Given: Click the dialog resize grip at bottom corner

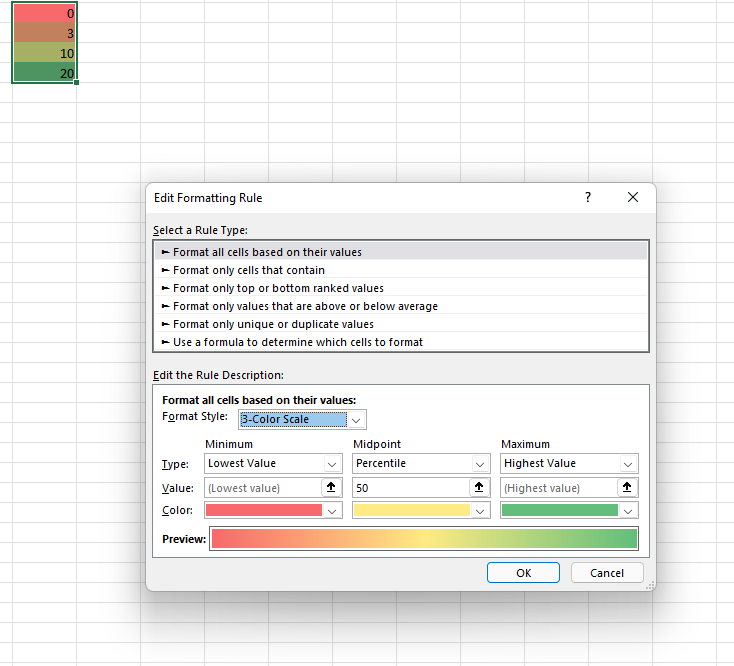Looking at the screenshot, I should tap(650, 585).
